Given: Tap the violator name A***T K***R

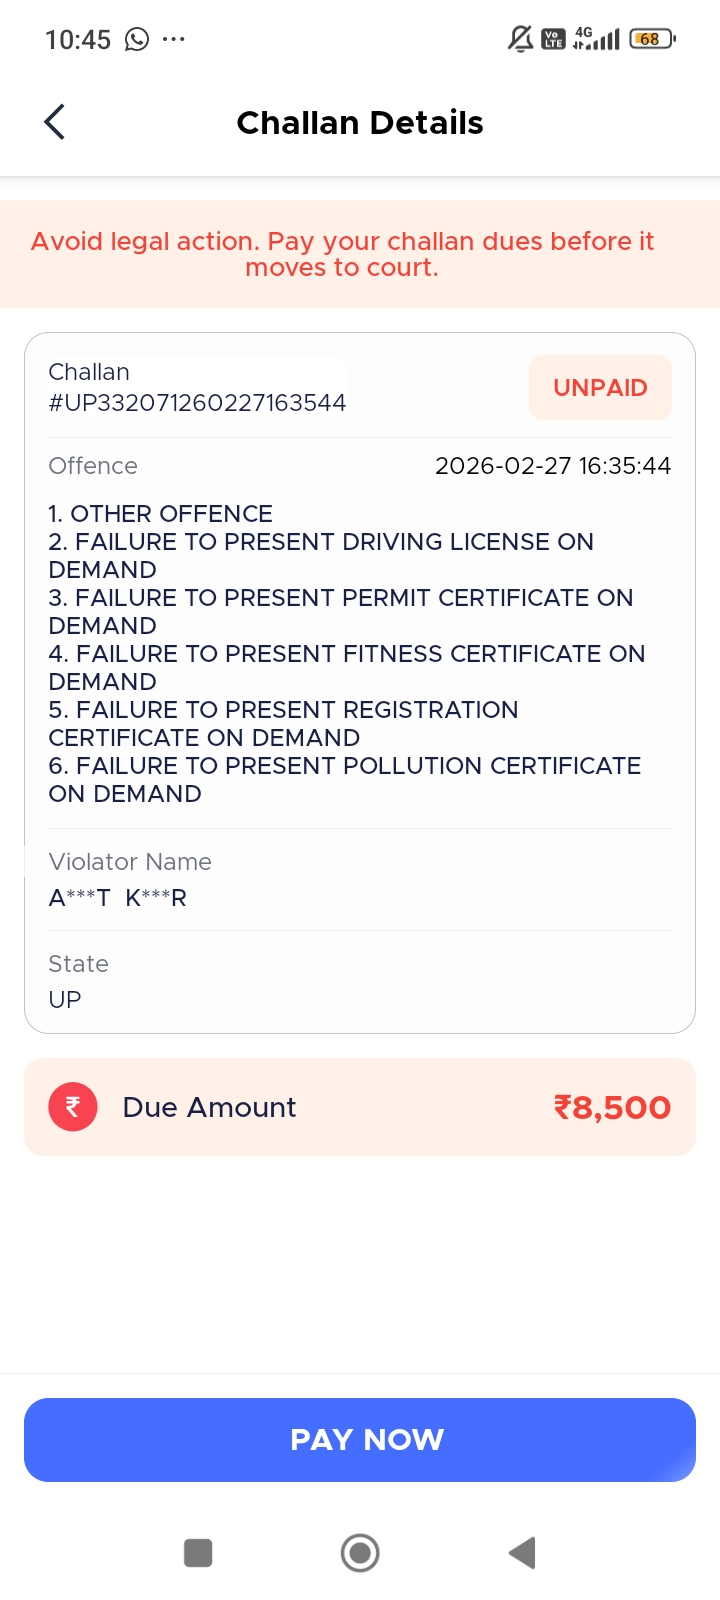Looking at the screenshot, I should pyautogui.click(x=118, y=898).
